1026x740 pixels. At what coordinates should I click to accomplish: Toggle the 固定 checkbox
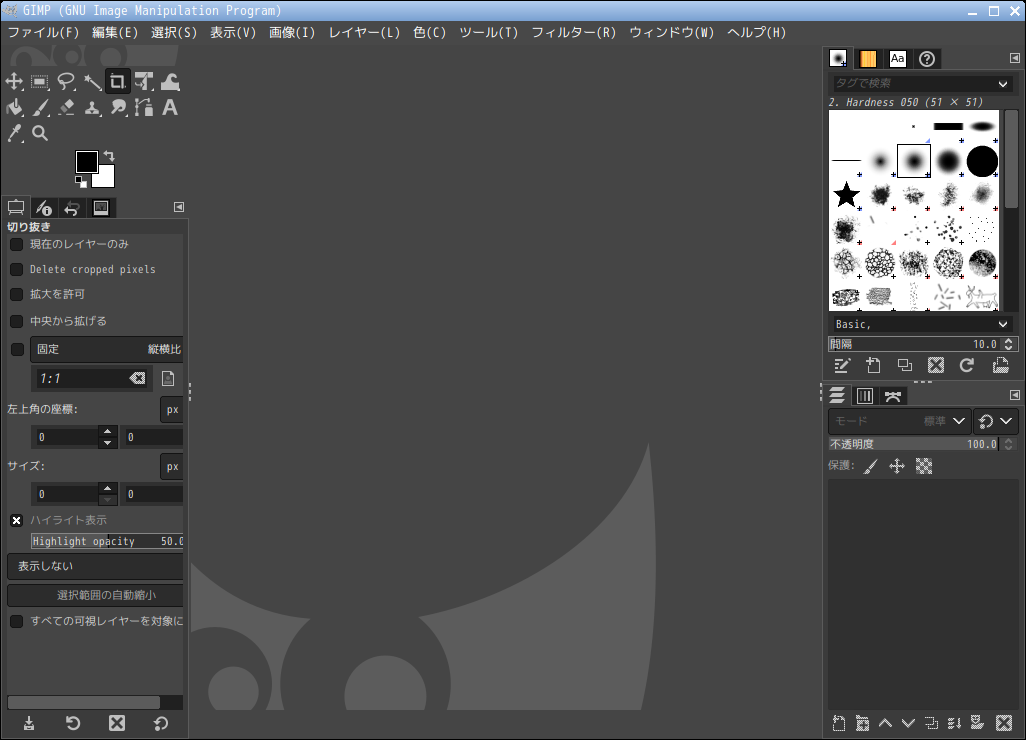coord(18,349)
